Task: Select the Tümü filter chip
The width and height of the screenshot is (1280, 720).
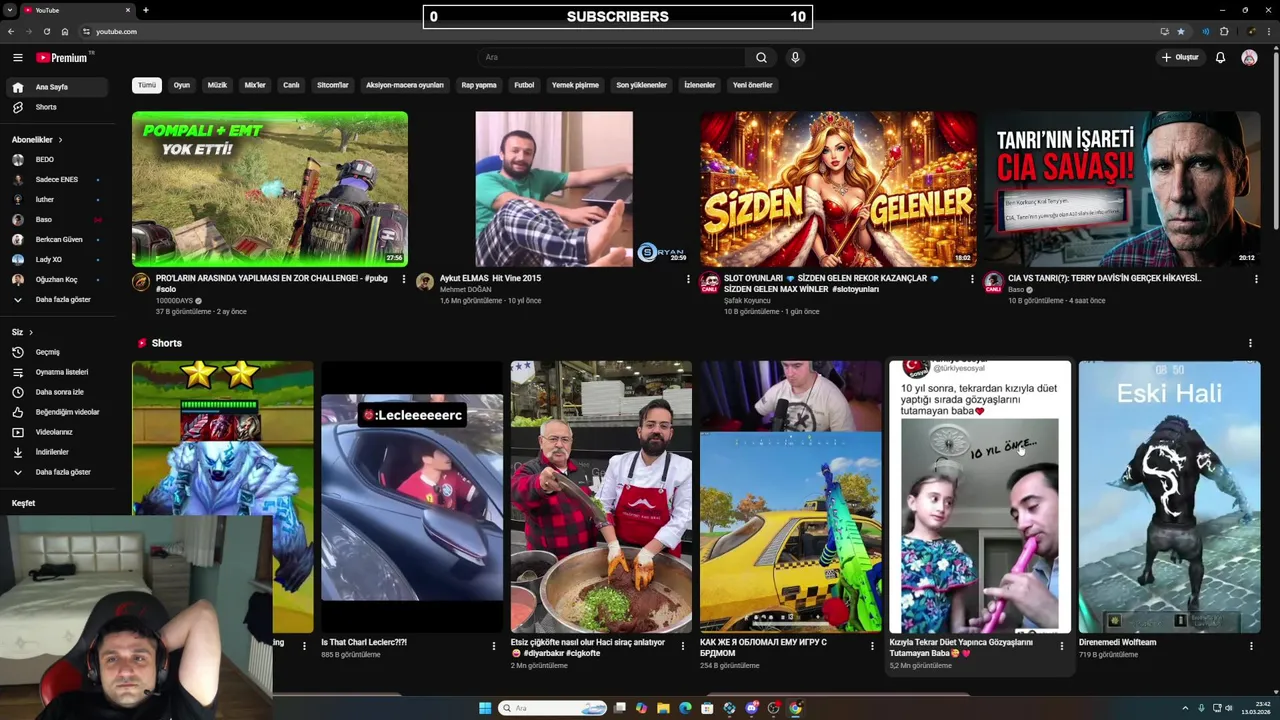Action: tap(147, 85)
